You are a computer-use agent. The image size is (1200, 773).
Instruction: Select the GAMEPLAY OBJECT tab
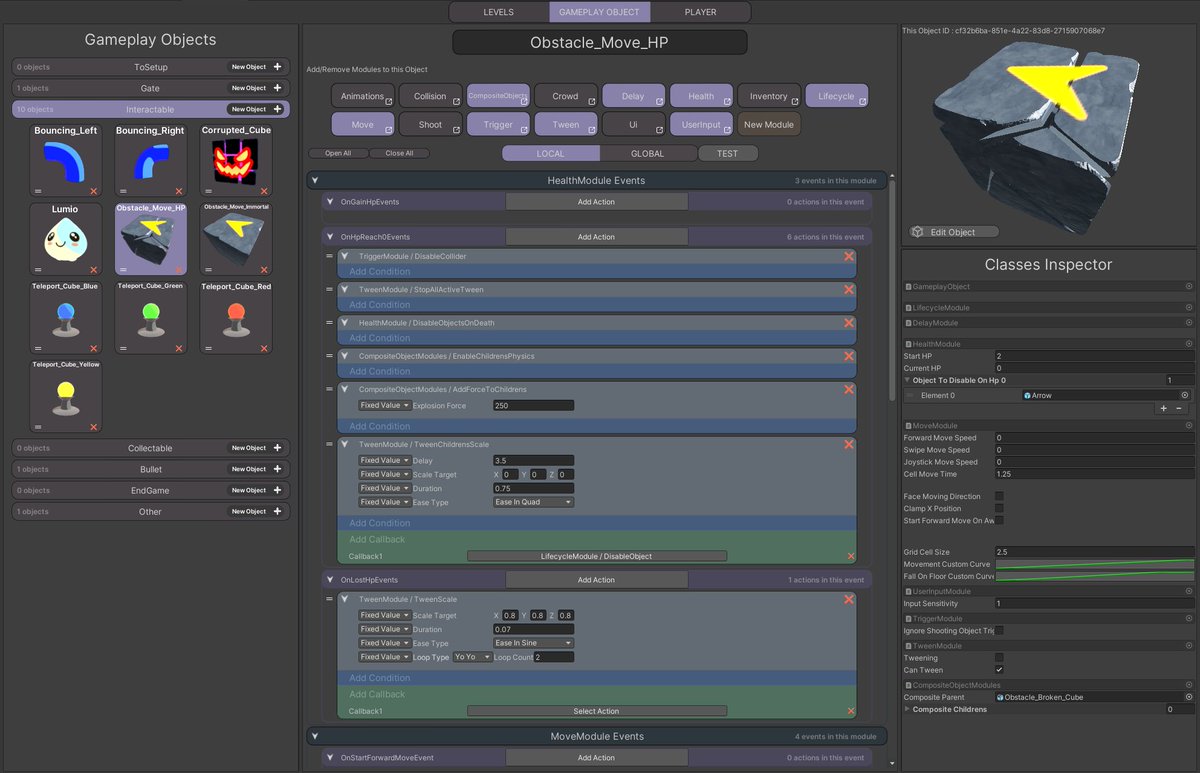tap(599, 12)
